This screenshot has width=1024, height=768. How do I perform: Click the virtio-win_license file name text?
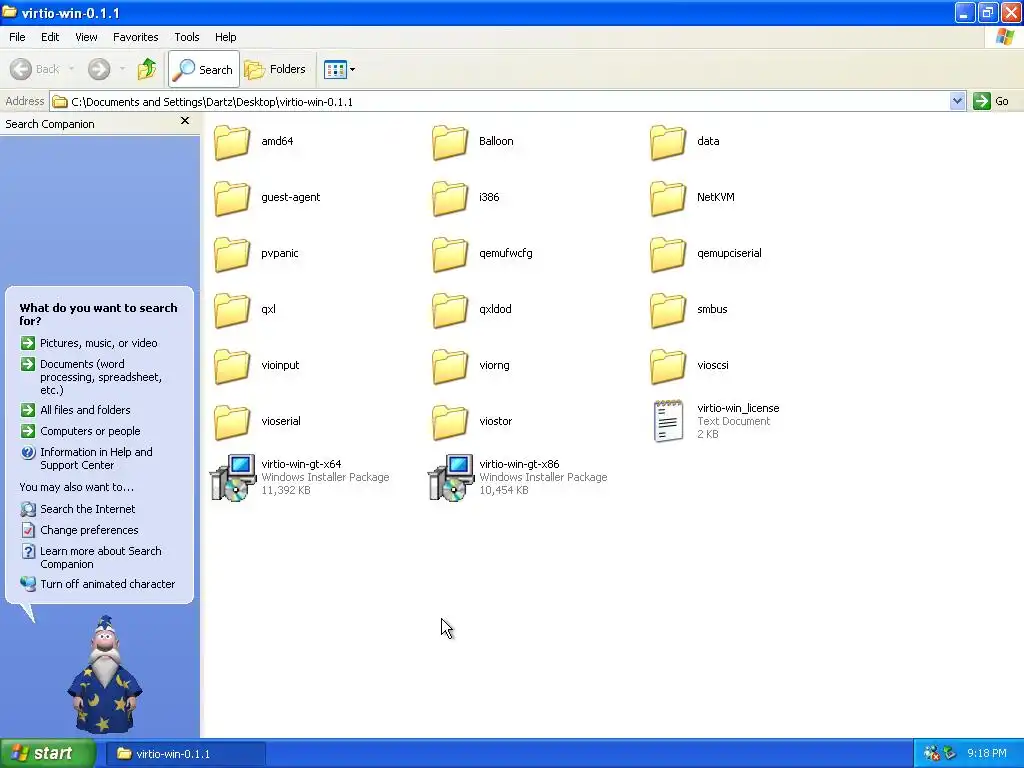(x=738, y=408)
